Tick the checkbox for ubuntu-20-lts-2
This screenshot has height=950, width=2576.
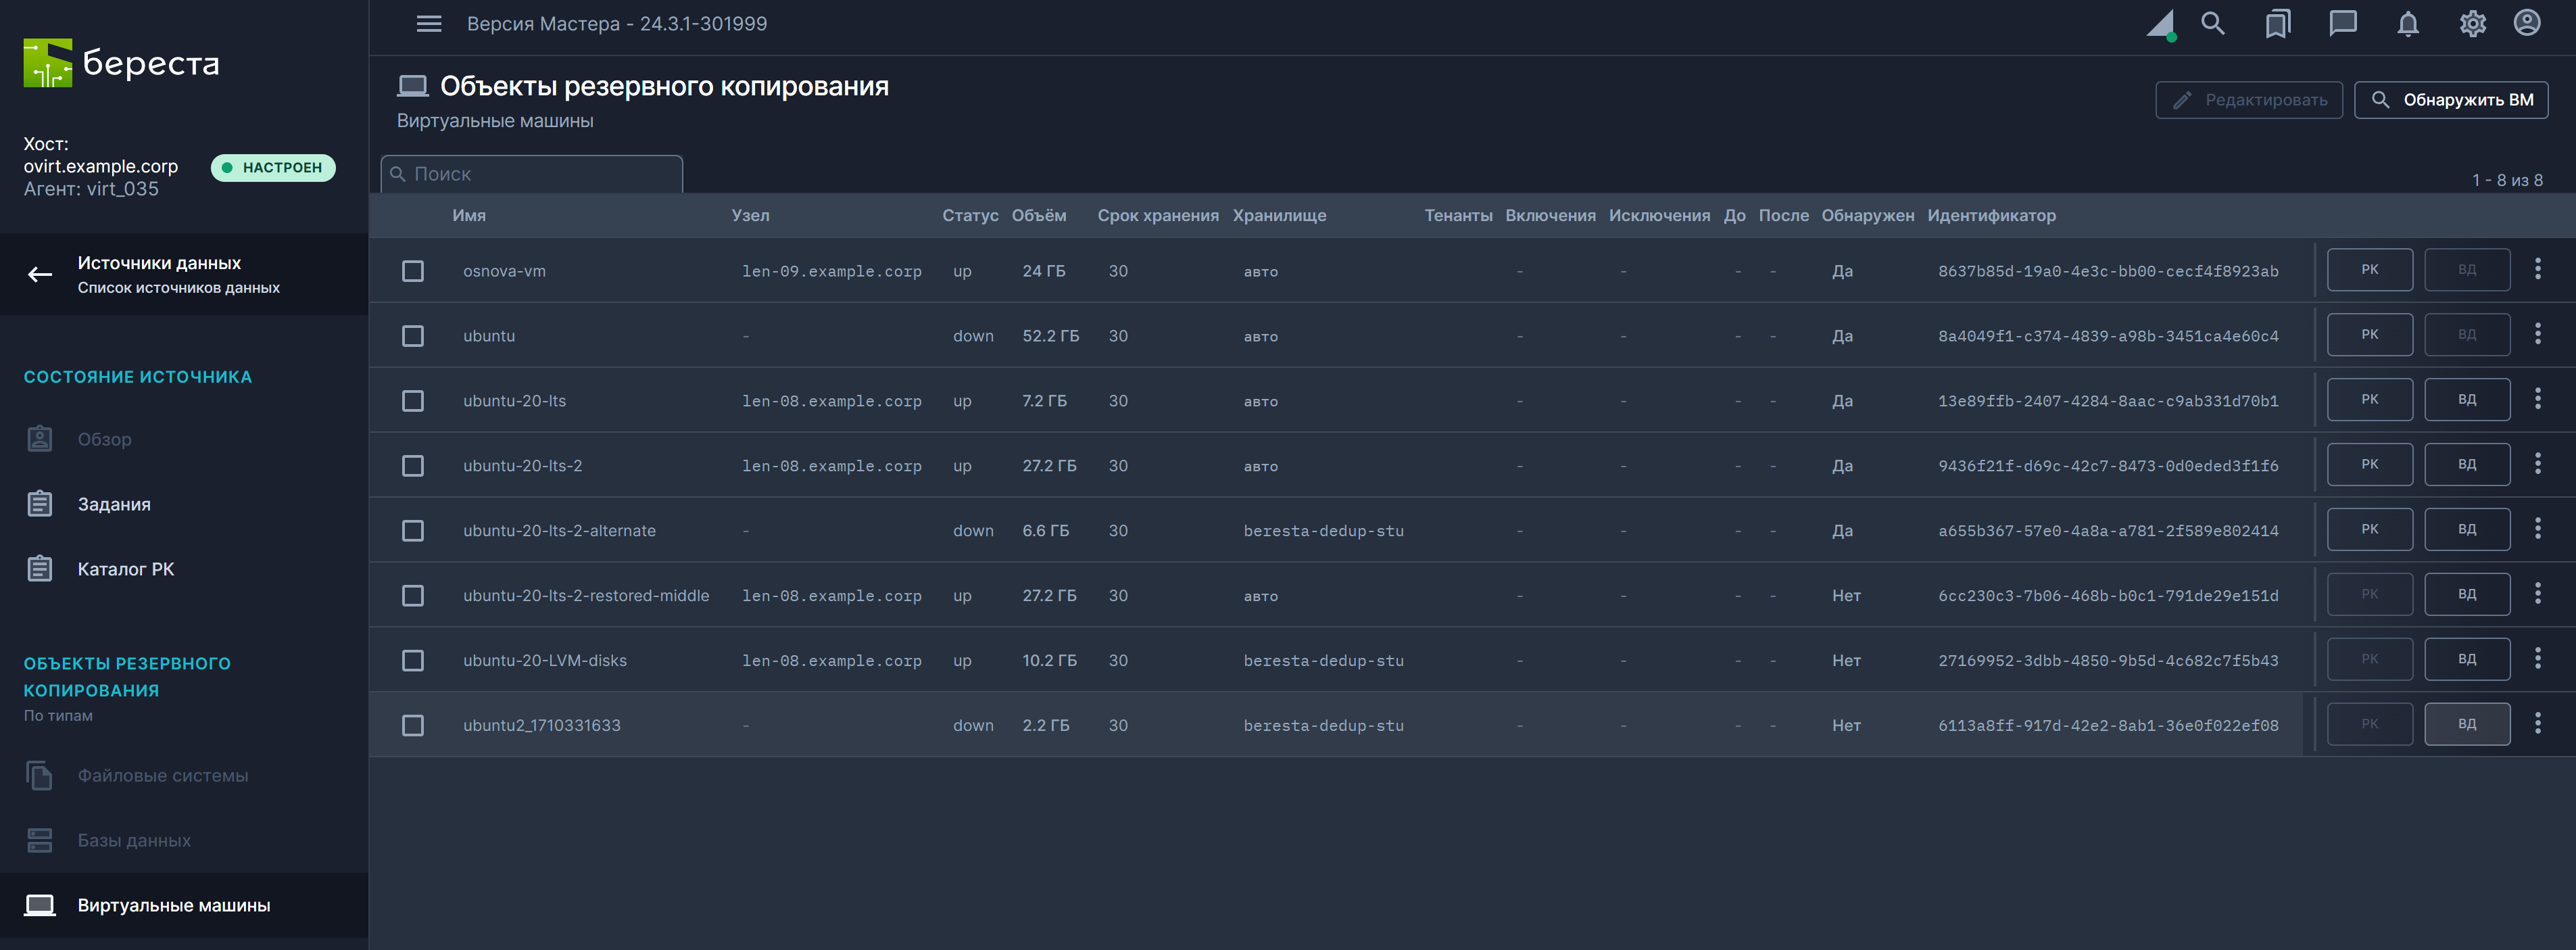(413, 466)
